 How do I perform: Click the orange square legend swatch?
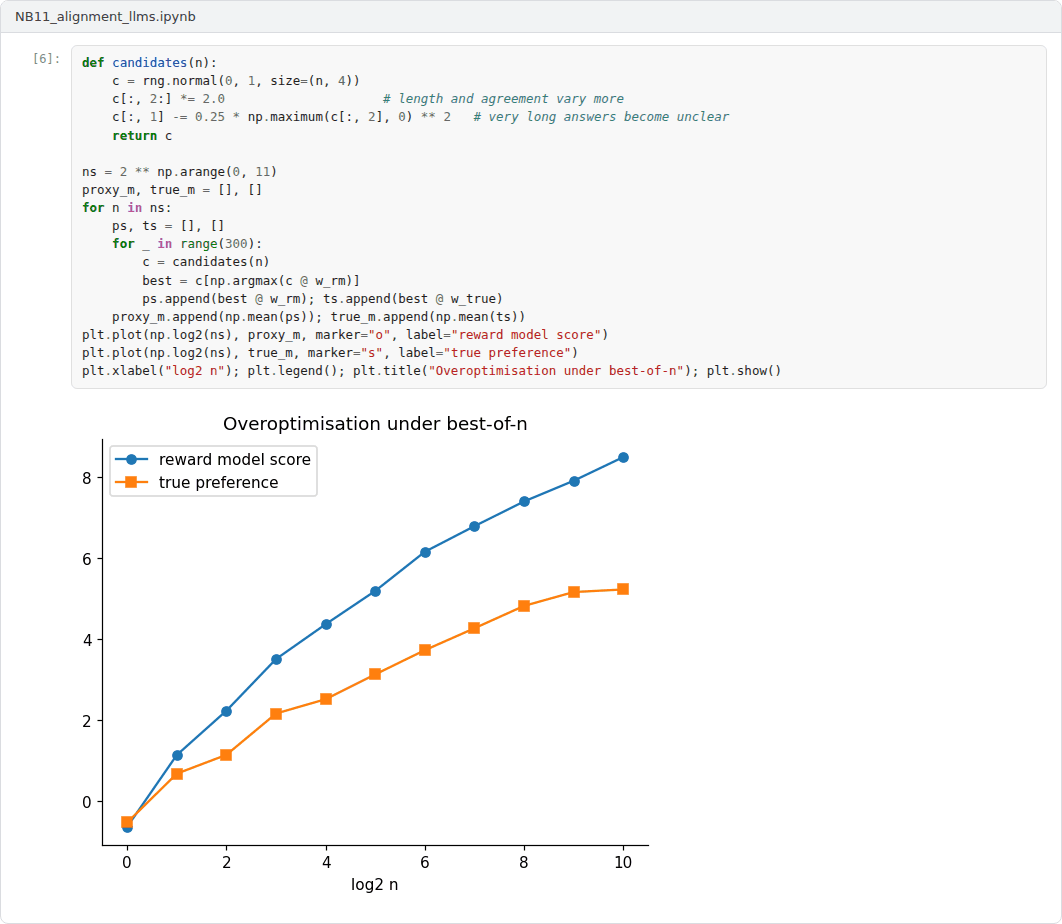tap(131, 482)
